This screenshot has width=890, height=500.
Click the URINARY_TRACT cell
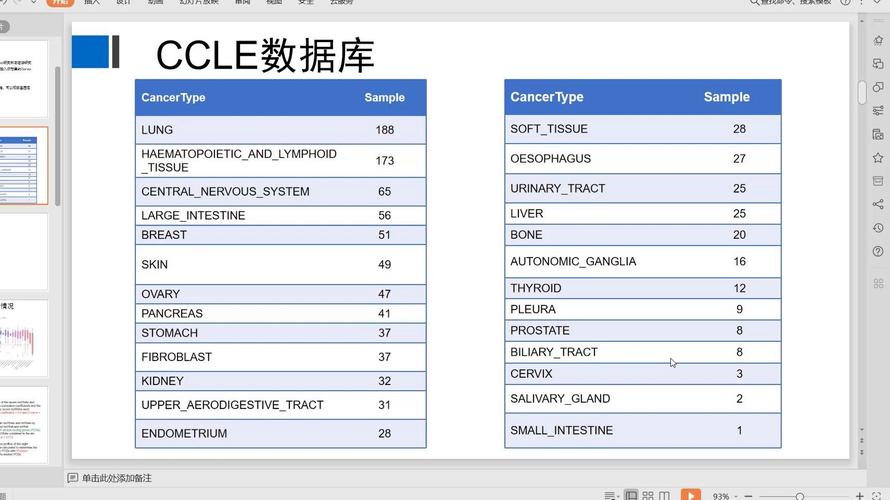(x=557, y=188)
